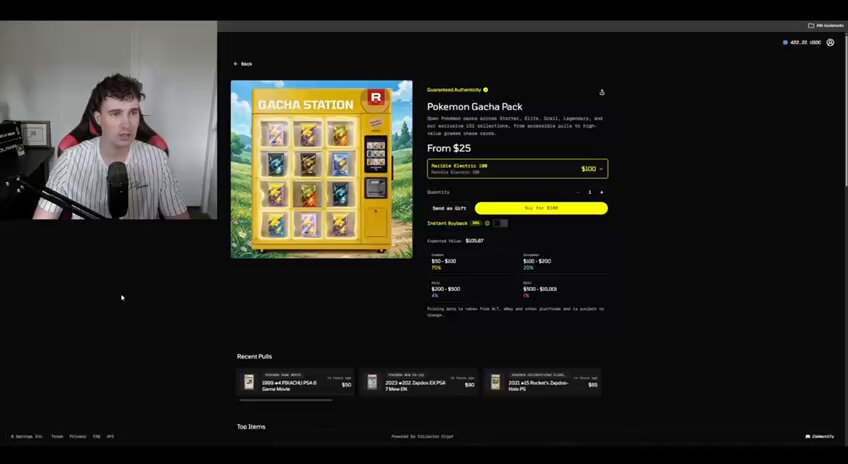Expand the $100 pack tier dropdown

[518, 169]
